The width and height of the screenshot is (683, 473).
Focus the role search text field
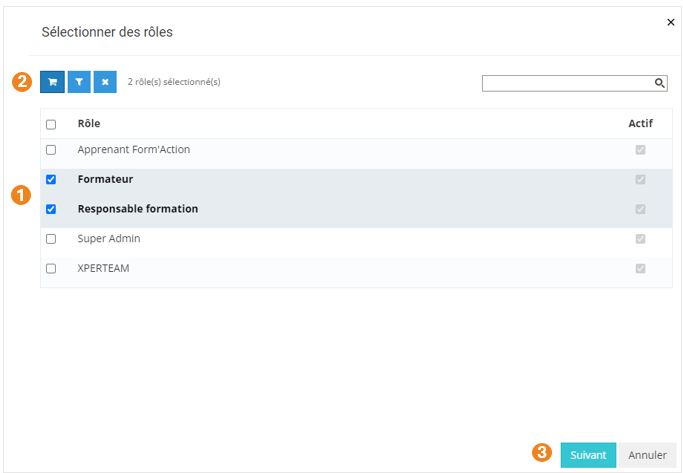(567, 83)
